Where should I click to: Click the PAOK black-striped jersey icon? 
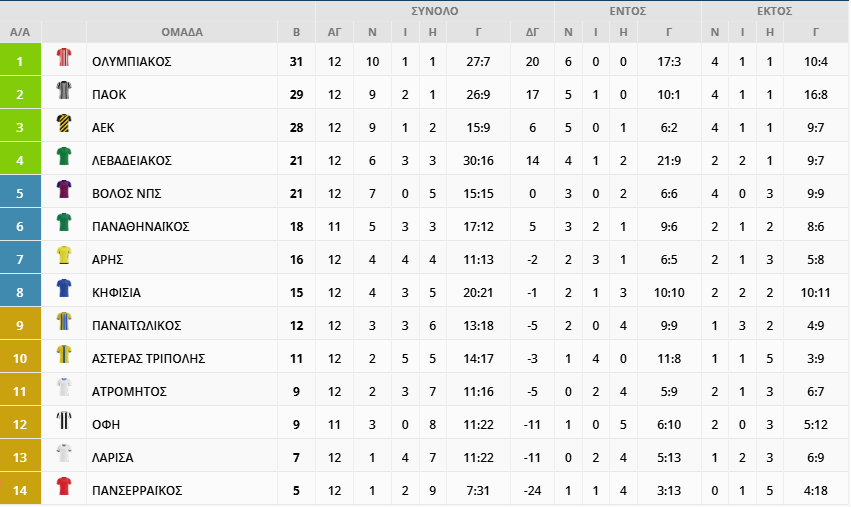[64, 93]
